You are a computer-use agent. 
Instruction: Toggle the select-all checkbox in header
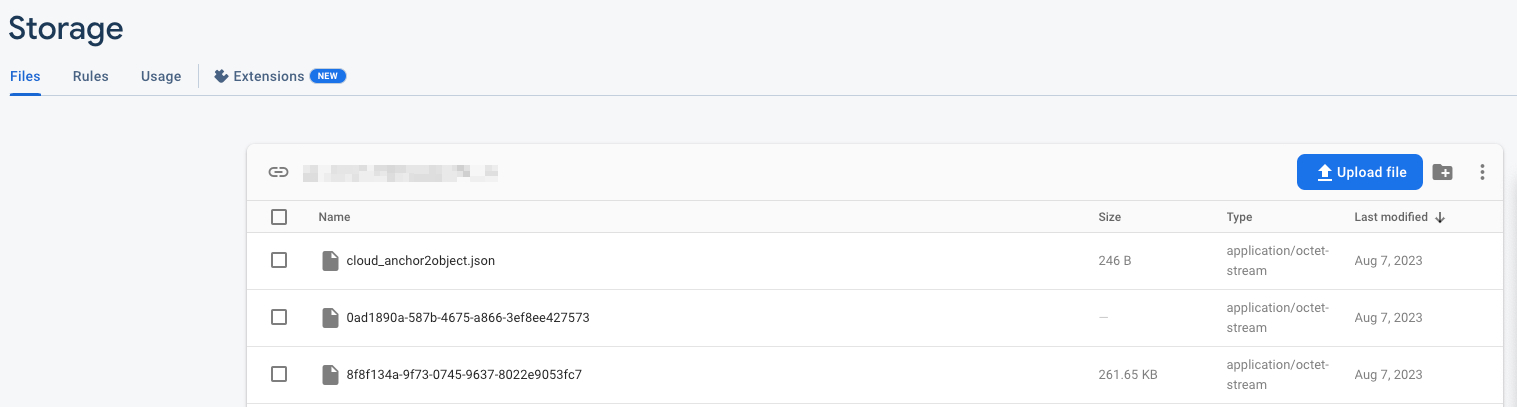click(x=279, y=217)
